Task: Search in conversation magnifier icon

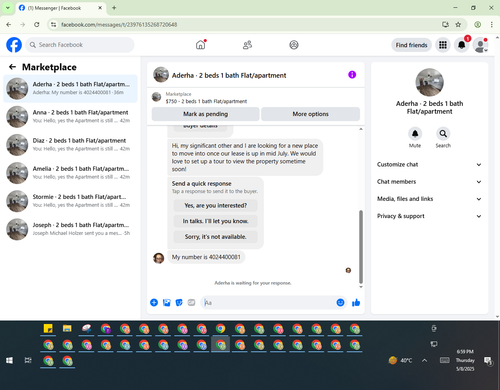Action: [443, 134]
